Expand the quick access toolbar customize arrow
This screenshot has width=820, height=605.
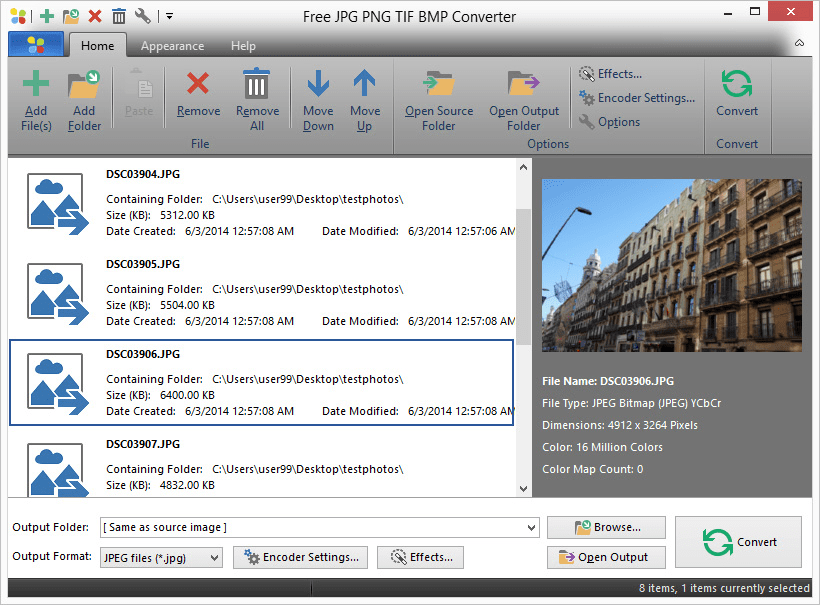click(170, 15)
